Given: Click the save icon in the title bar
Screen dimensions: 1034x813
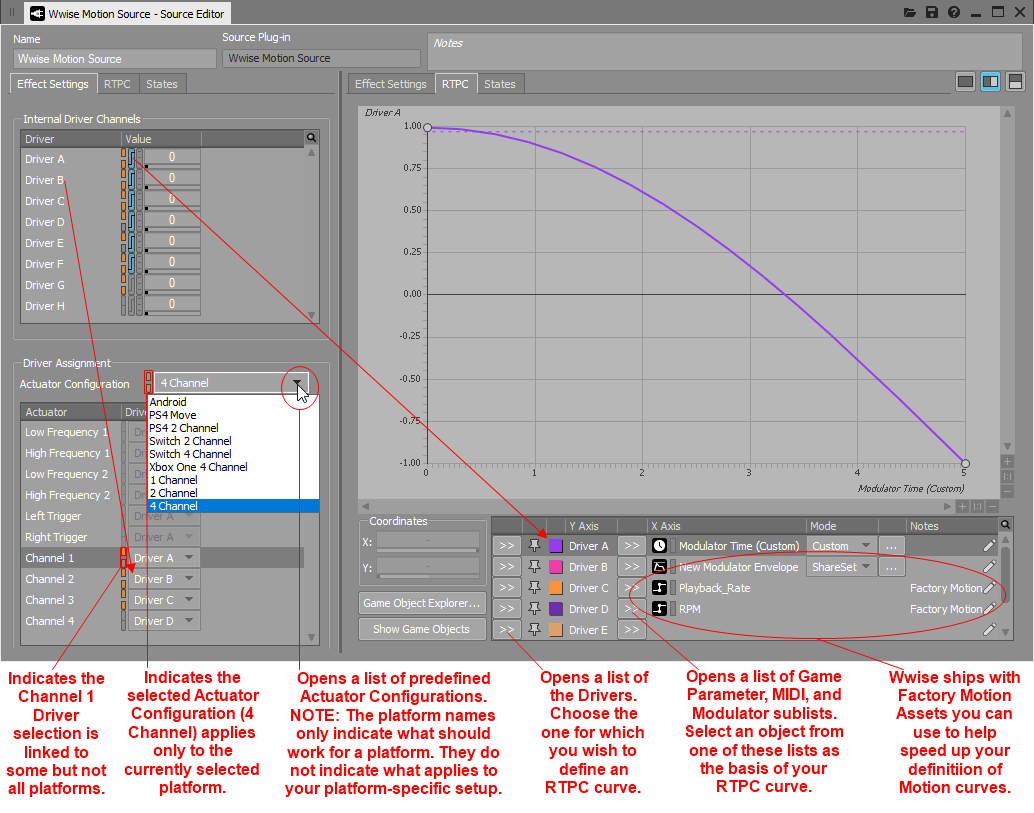Looking at the screenshot, I should (x=932, y=13).
